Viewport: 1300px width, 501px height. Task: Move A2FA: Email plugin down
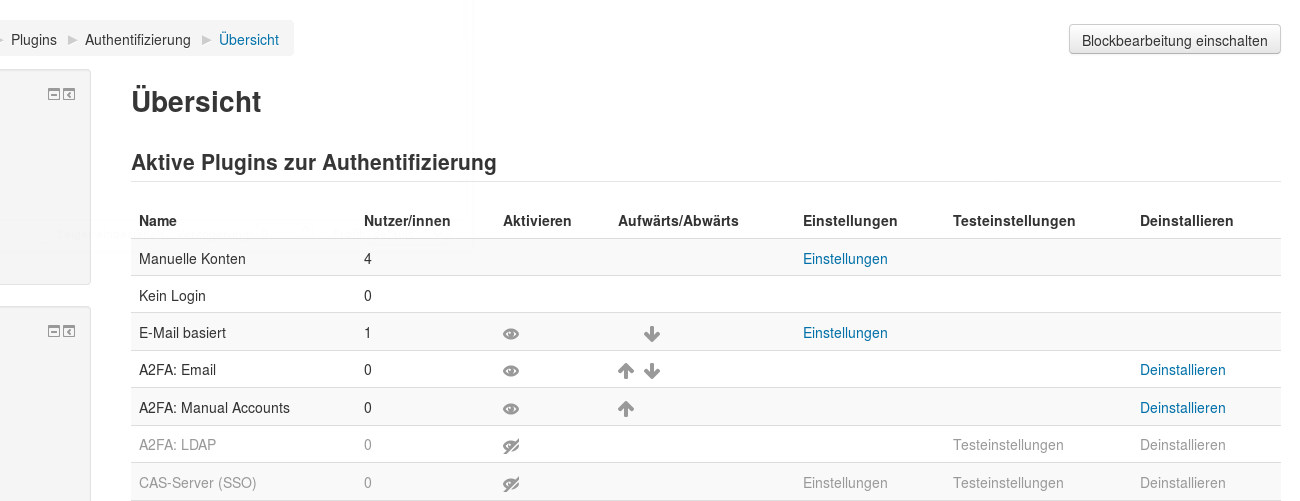coord(652,371)
